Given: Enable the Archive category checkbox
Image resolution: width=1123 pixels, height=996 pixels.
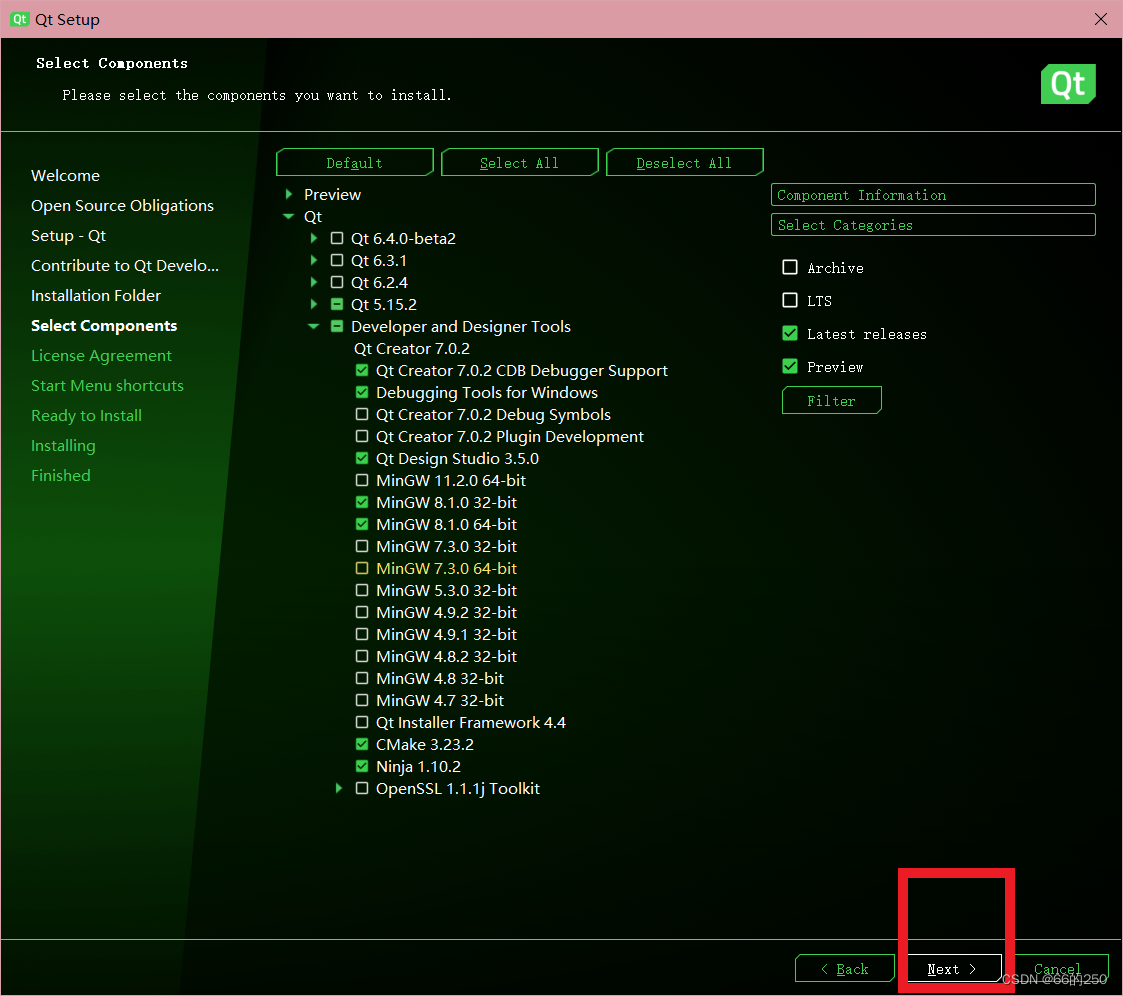Looking at the screenshot, I should (790, 267).
